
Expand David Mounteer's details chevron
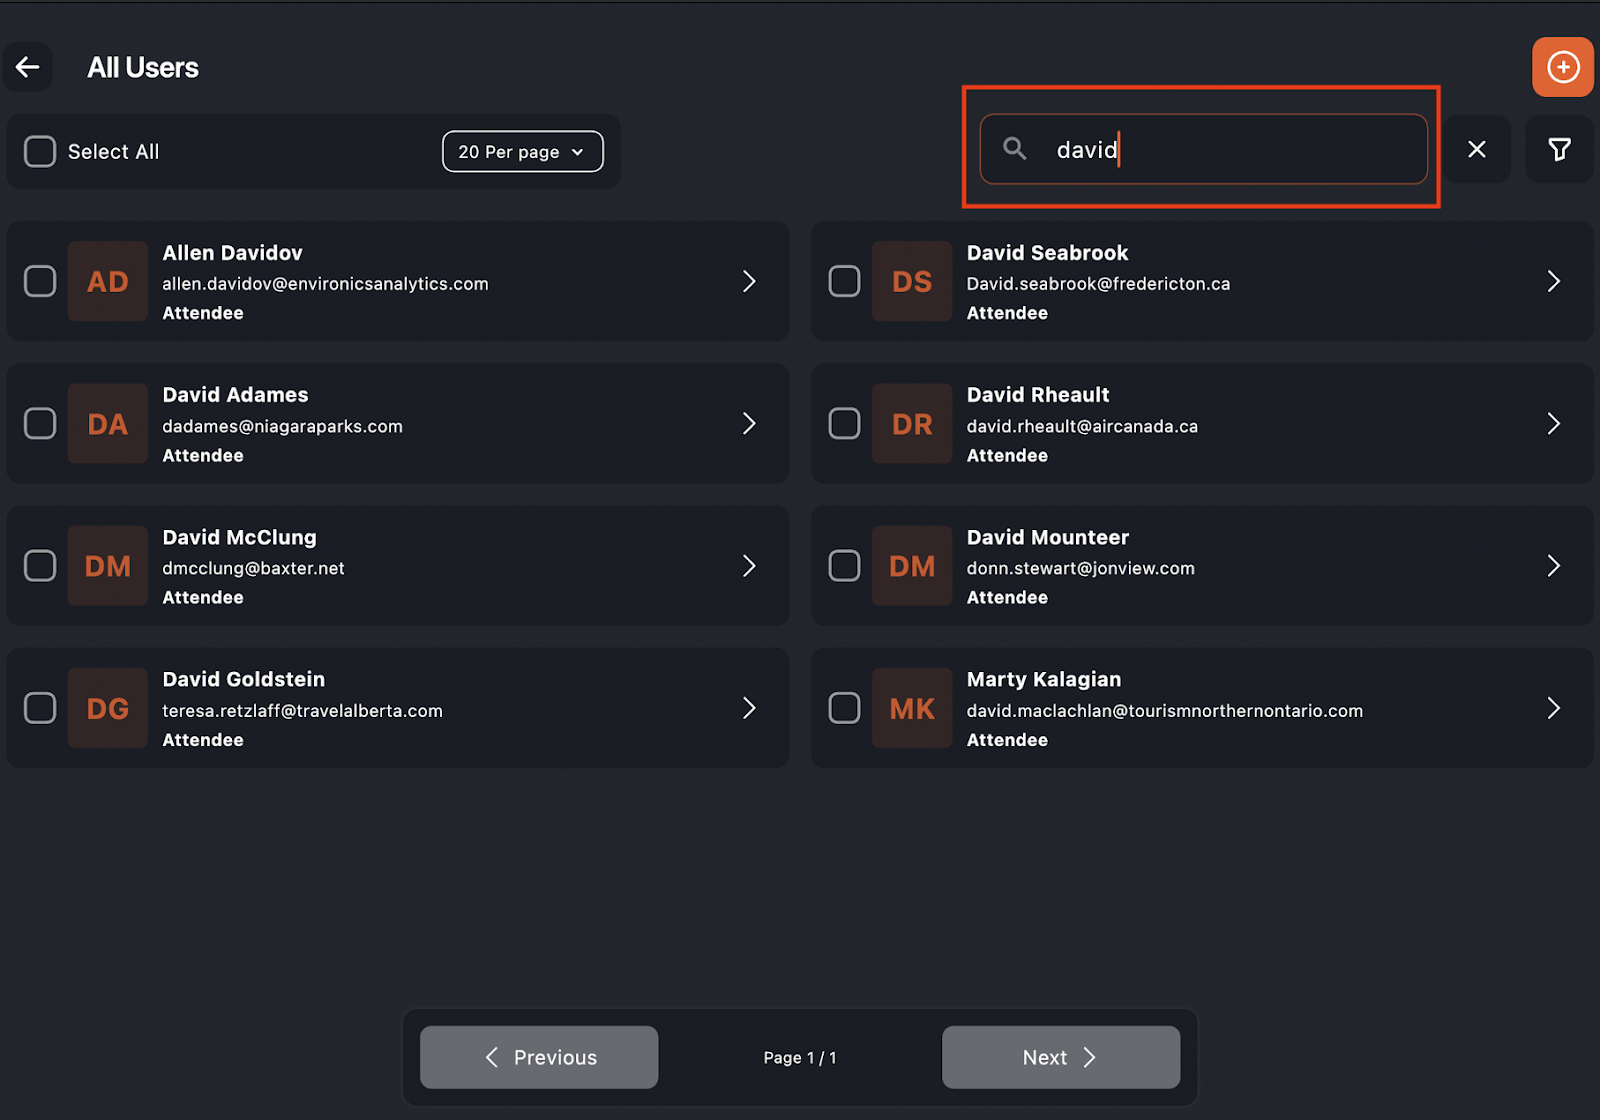[x=1553, y=566]
